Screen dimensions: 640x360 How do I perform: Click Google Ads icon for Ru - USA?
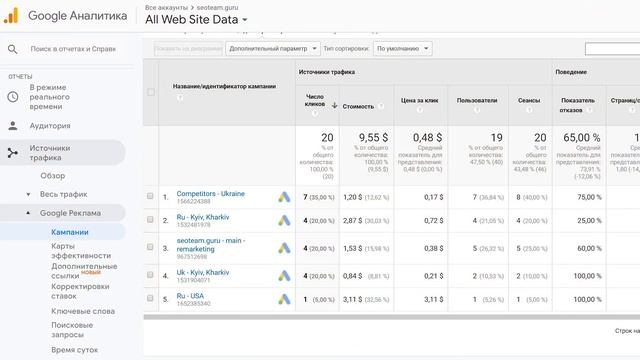284,299
